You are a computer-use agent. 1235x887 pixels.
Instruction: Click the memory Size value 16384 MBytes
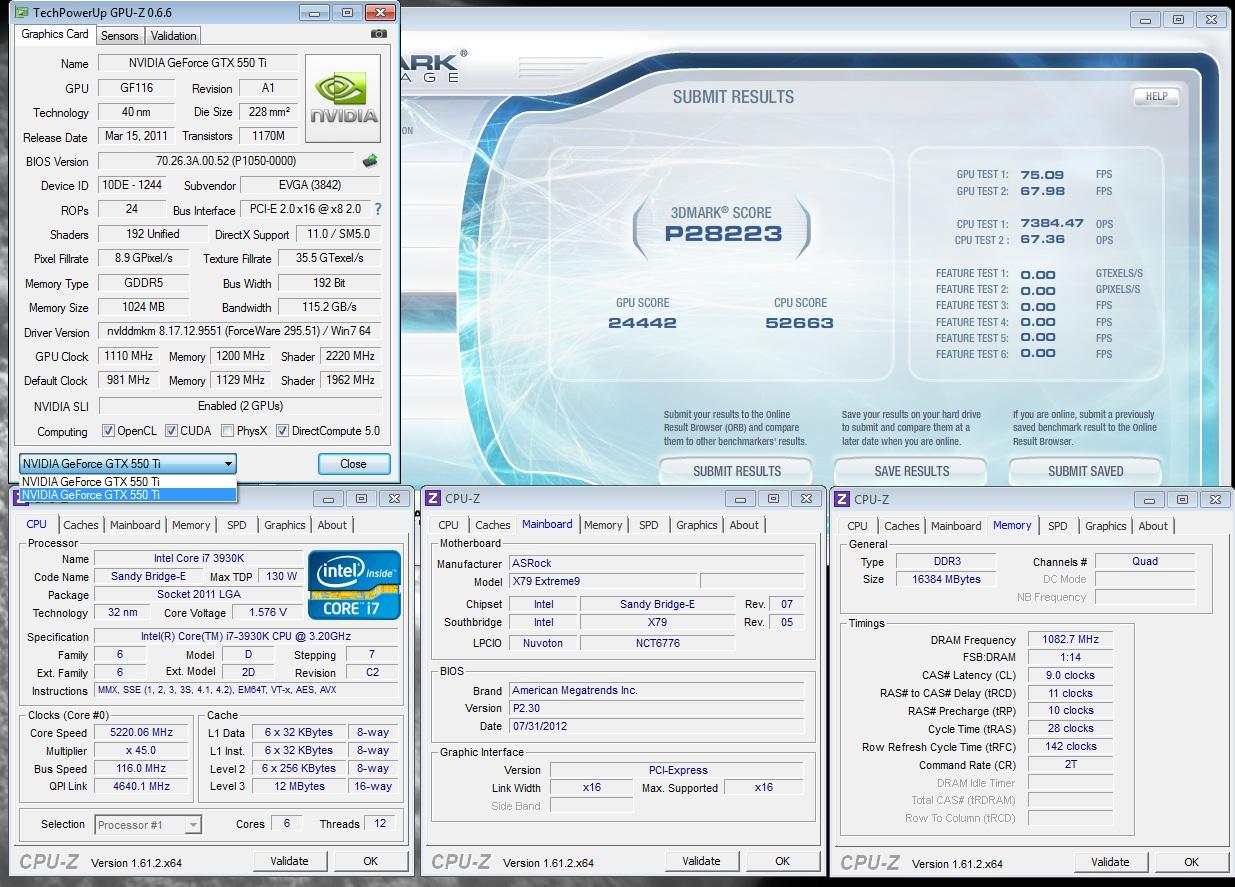point(945,579)
